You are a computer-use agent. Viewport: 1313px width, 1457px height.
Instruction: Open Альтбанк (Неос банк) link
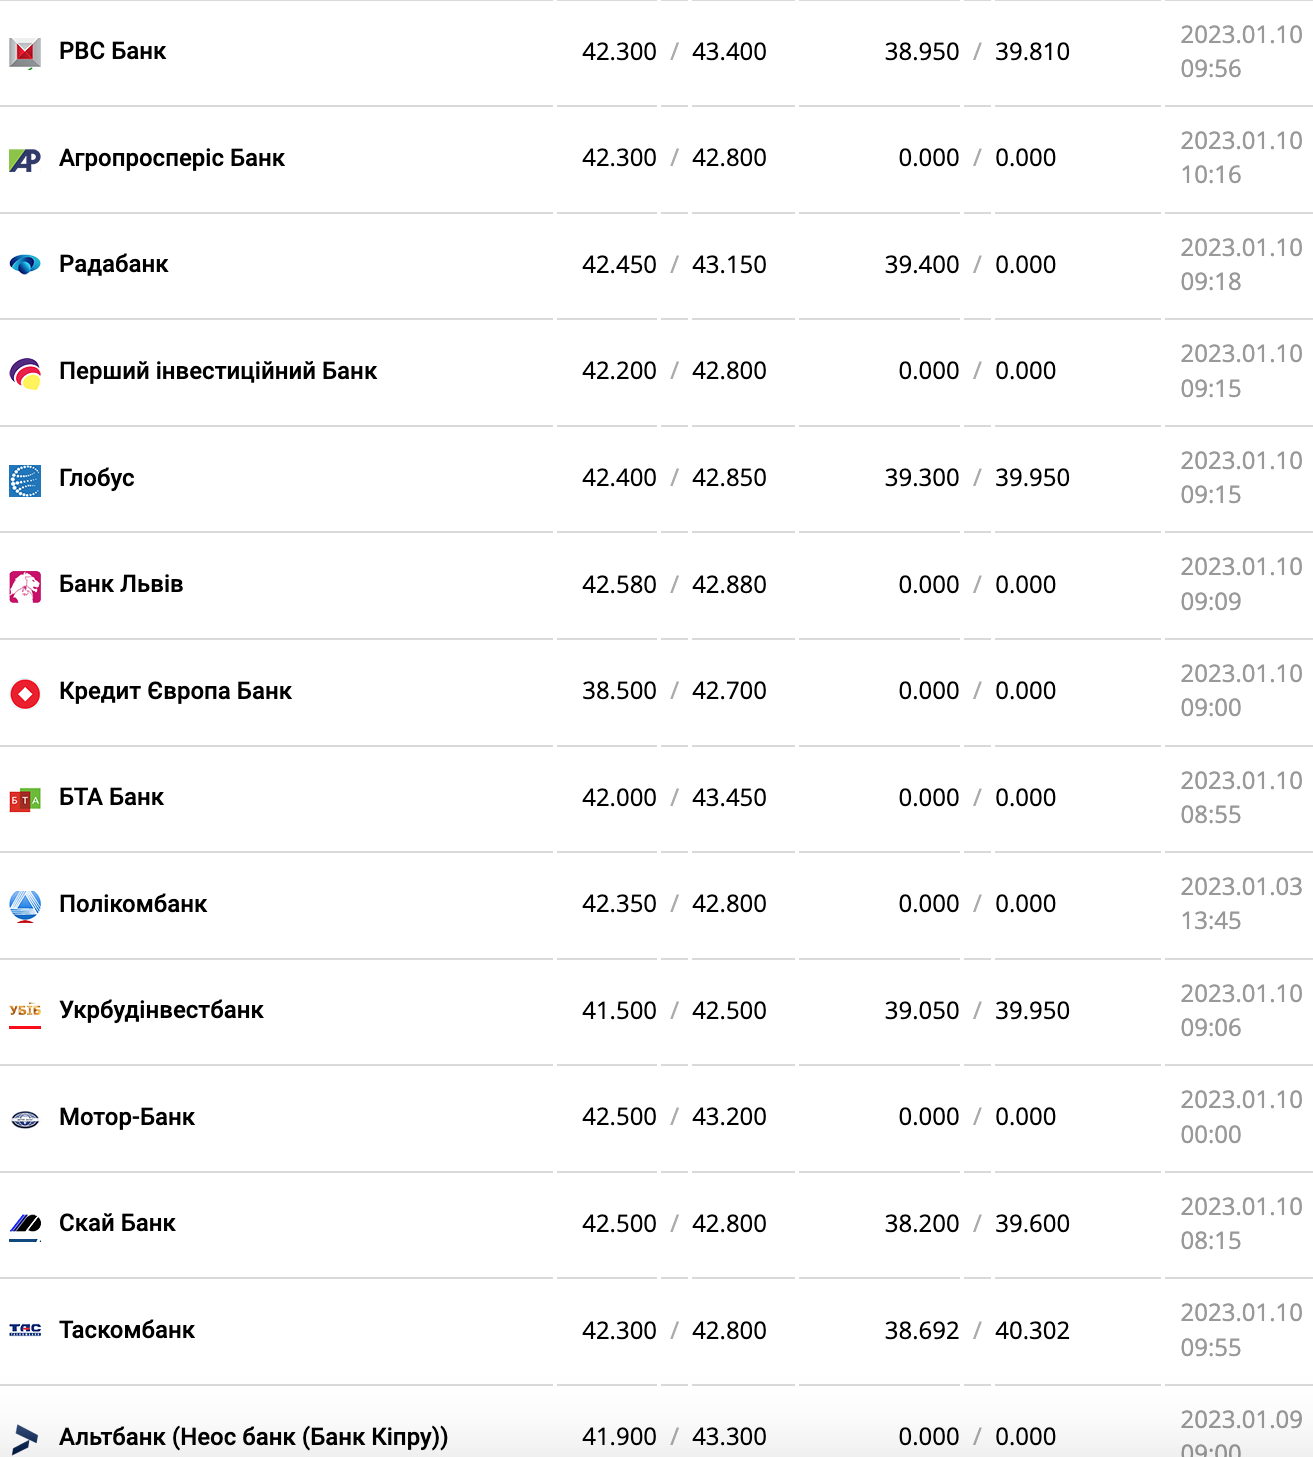click(x=253, y=1437)
